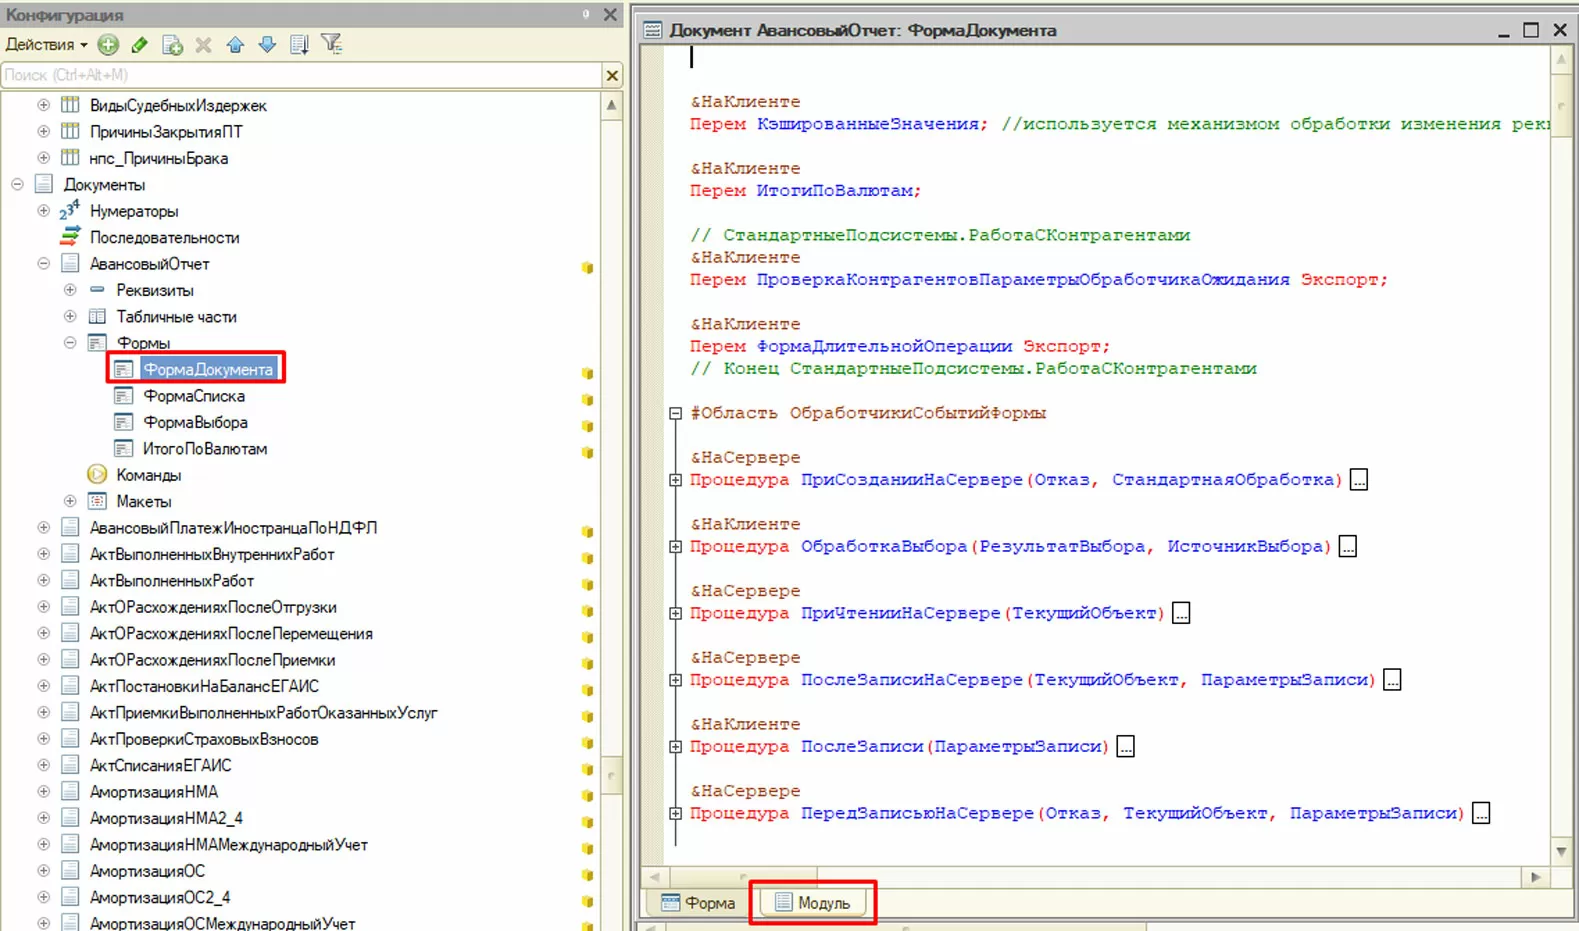
Task: Move item down with blue arrow icon
Action: pos(267,44)
